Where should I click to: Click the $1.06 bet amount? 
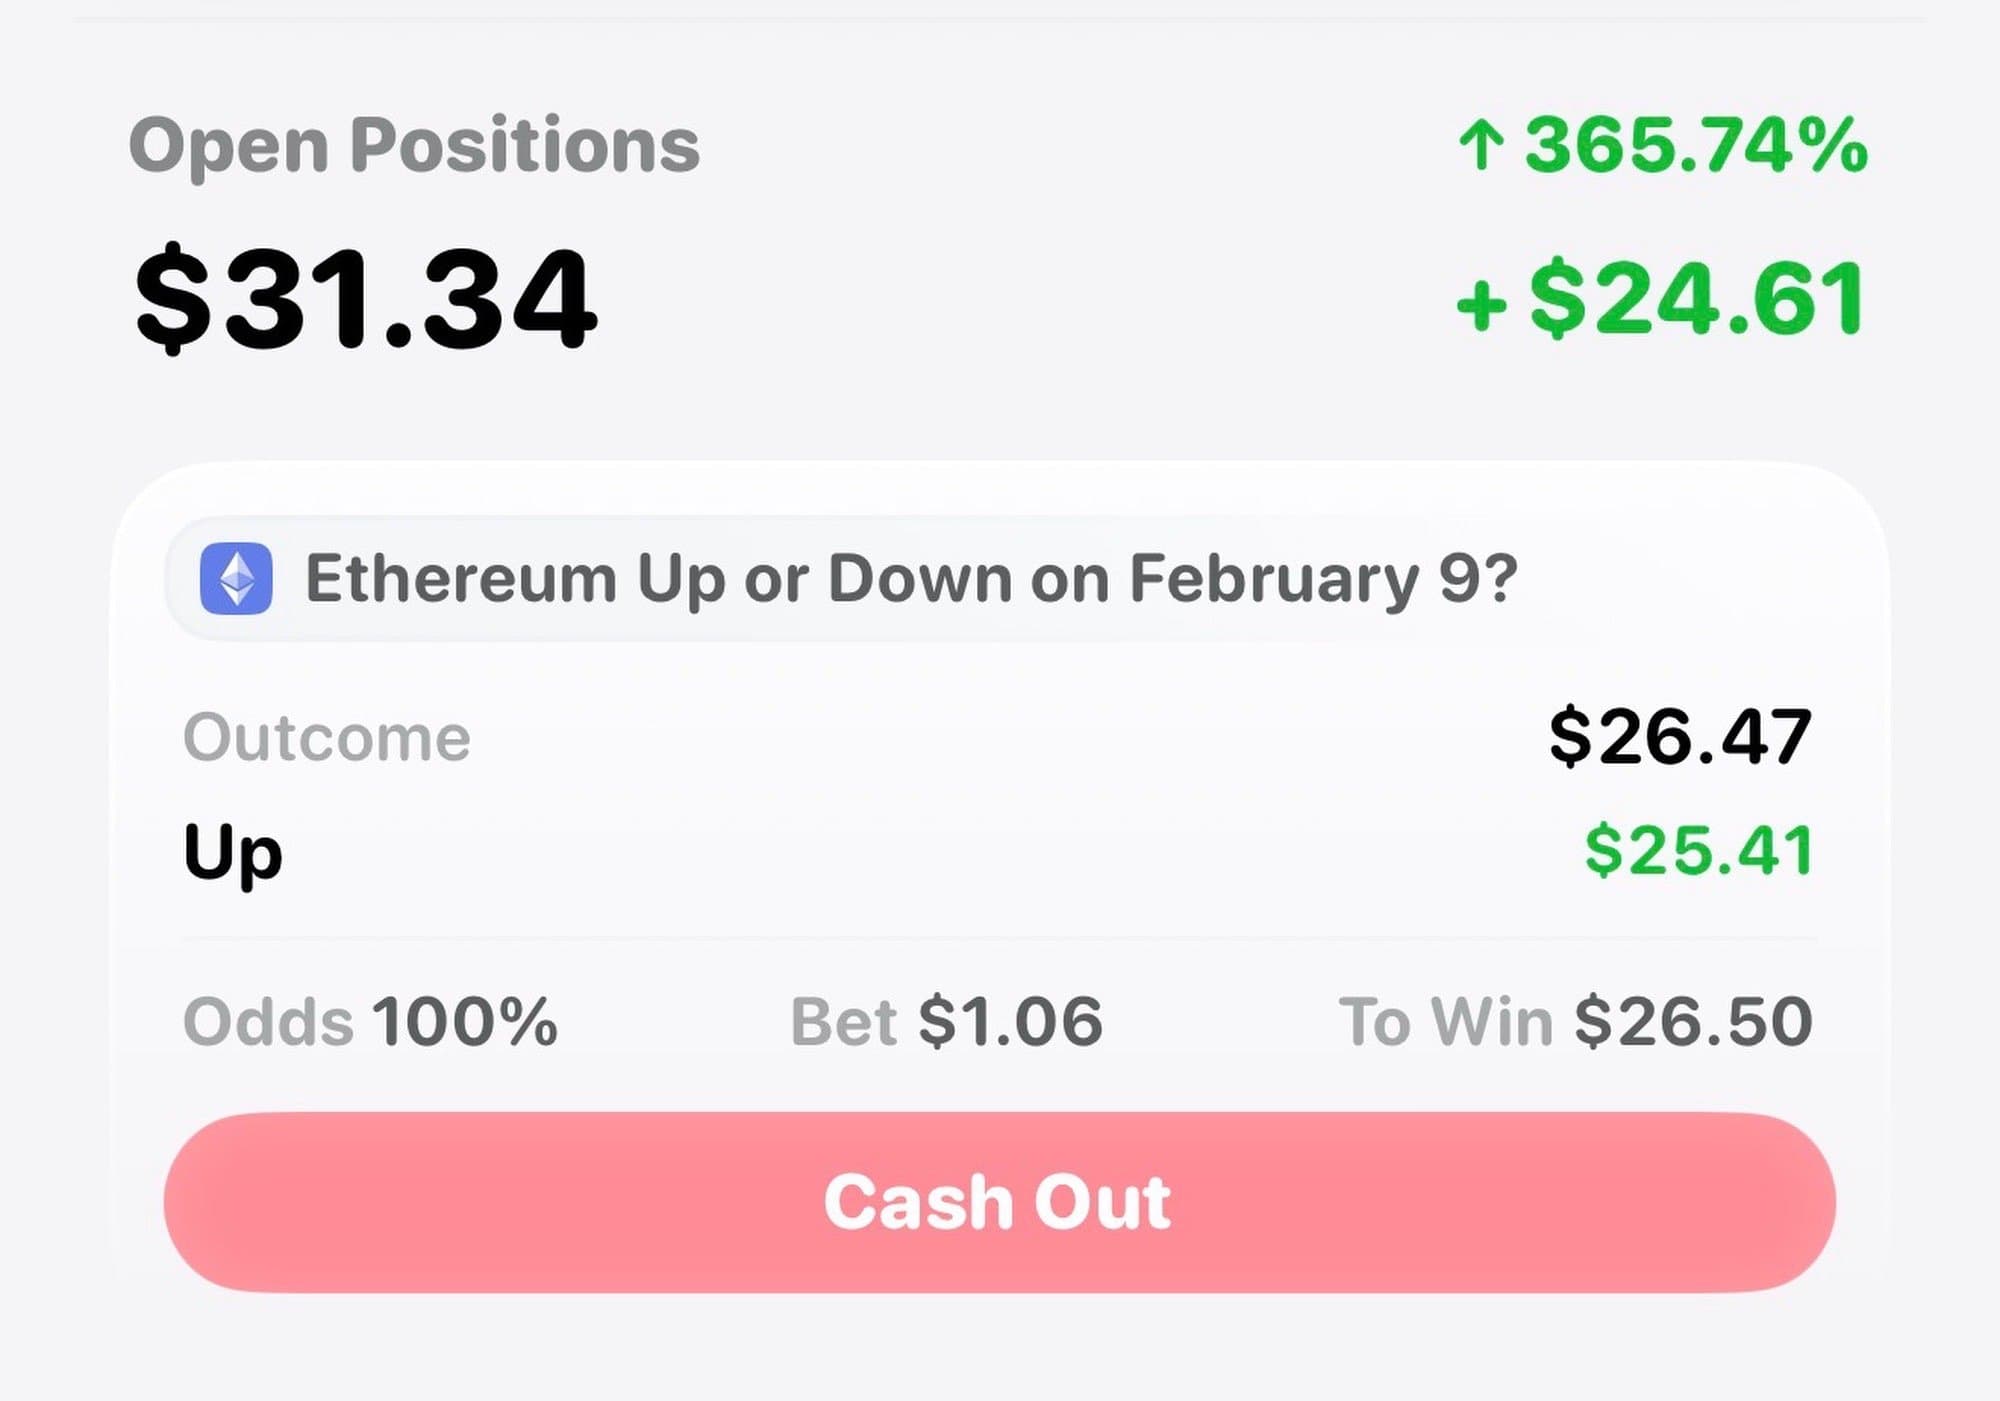[1010, 1022]
